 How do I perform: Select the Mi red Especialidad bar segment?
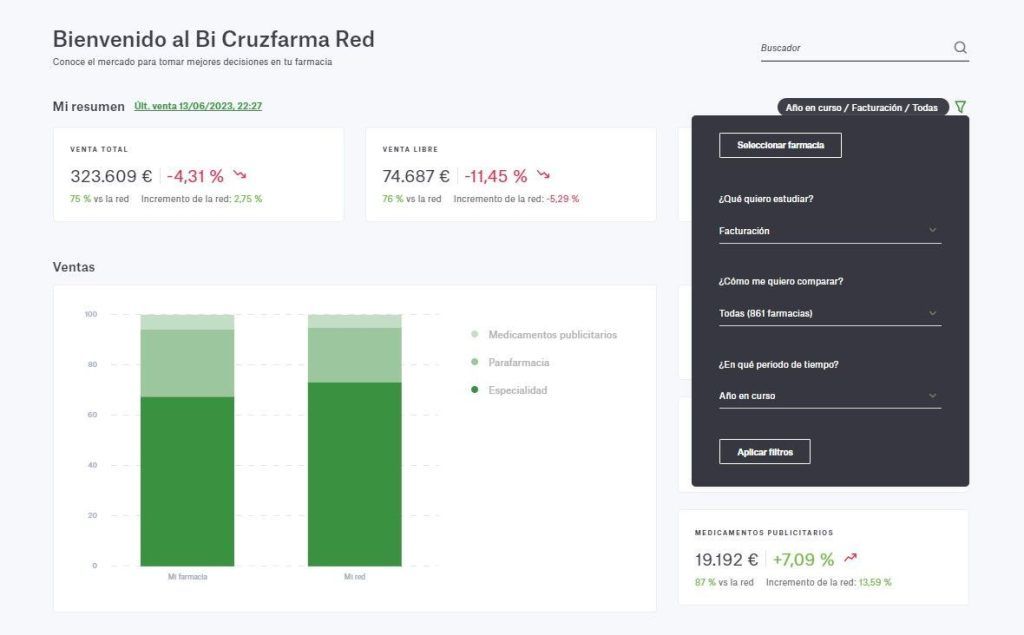[355, 474]
